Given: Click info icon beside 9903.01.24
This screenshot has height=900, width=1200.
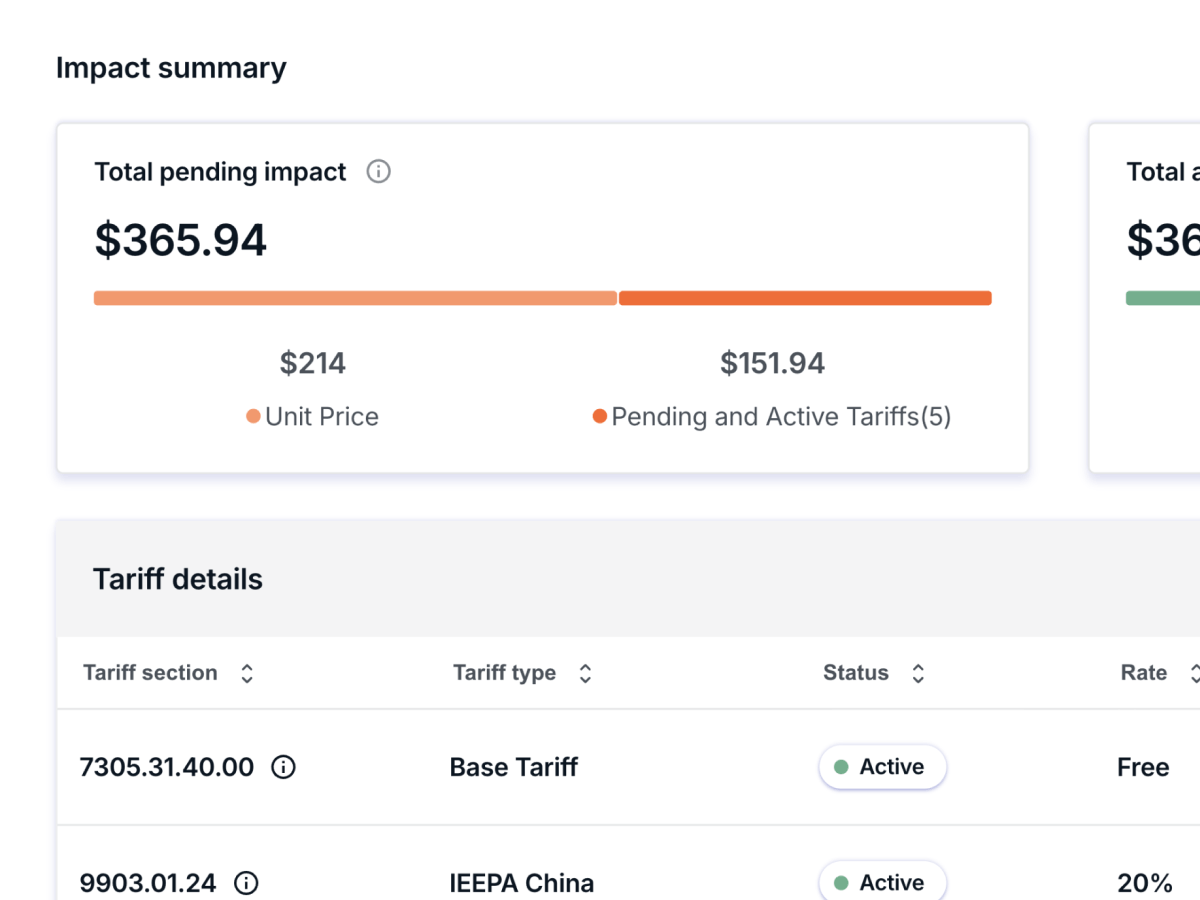Looking at the screenshot, I should click(x=246, y=883).
